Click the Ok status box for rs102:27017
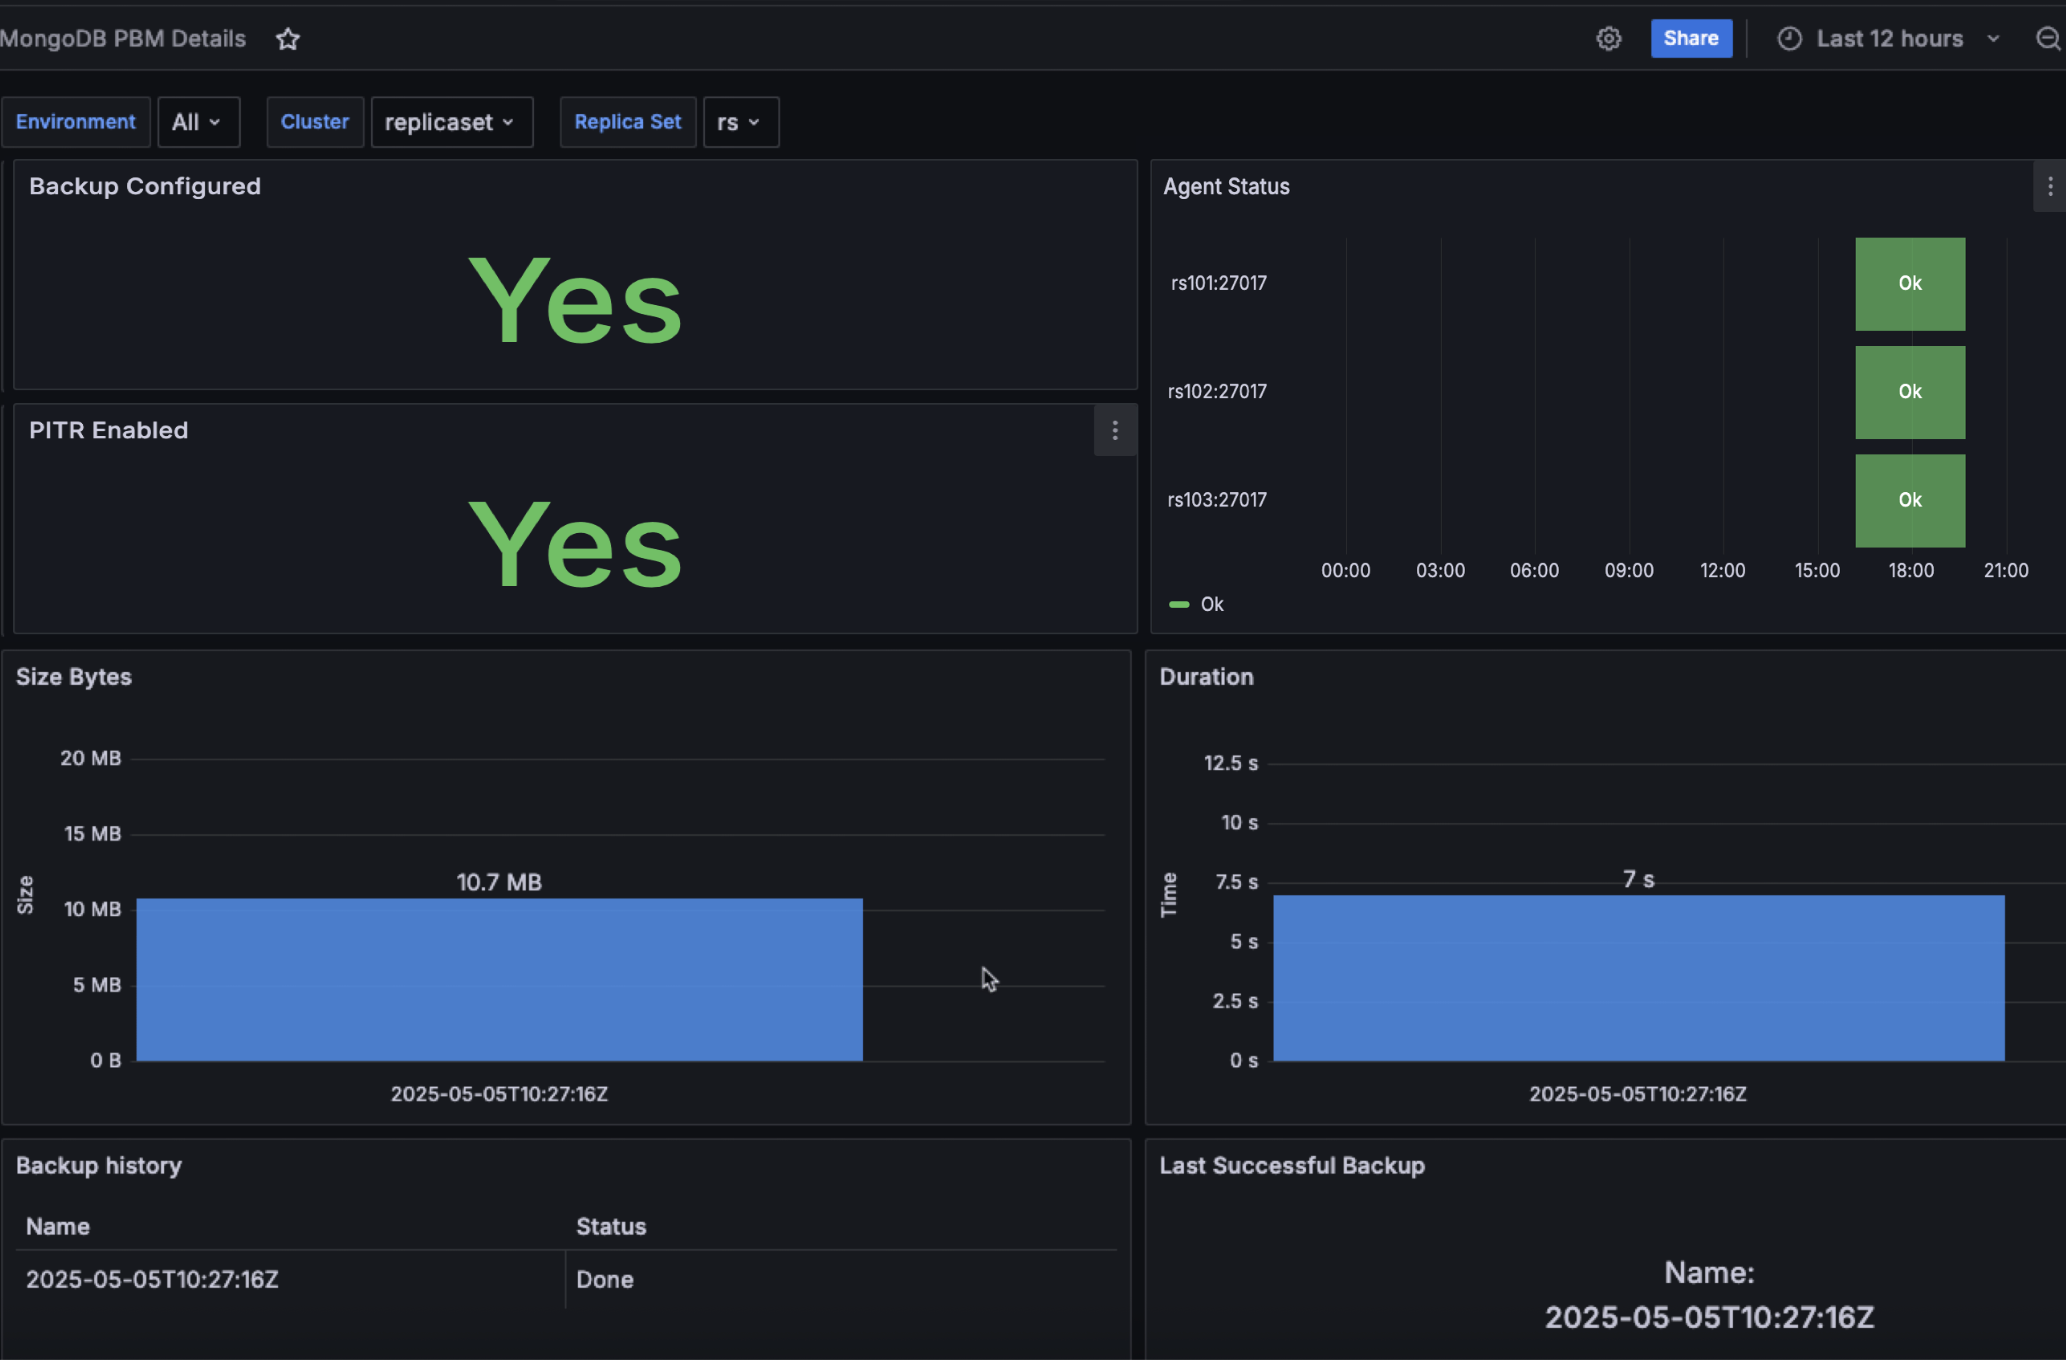 1909,391
